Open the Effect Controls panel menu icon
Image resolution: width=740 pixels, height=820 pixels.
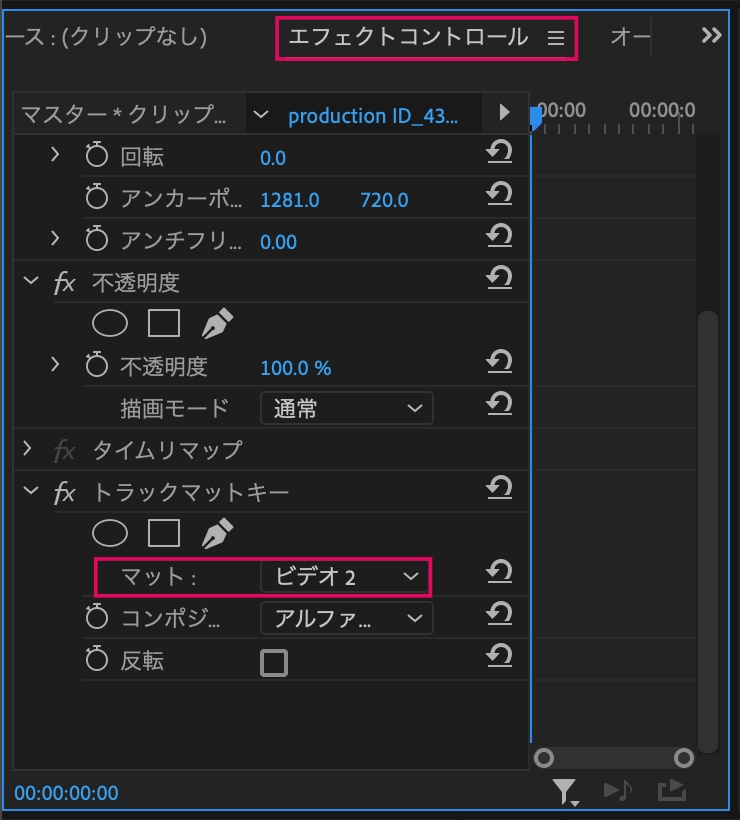coord(555,38)
